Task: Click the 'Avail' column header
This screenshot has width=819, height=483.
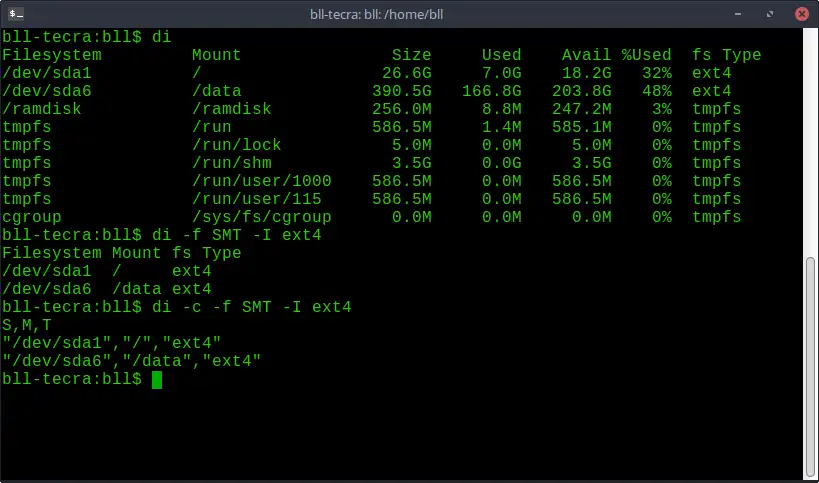Action: coord(586,55)
